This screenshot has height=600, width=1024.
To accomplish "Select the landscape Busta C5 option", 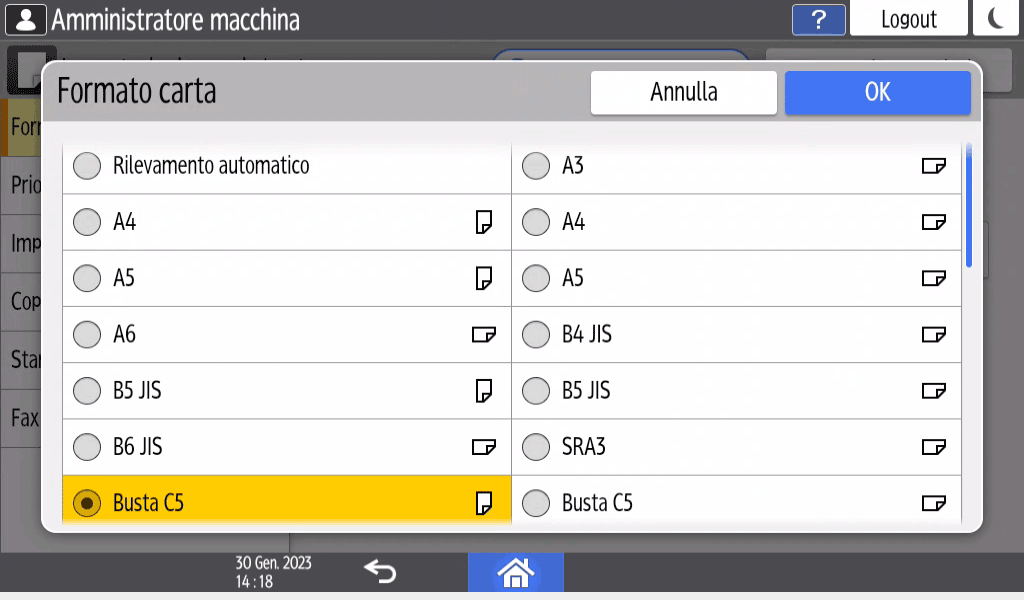I will 537,503.
